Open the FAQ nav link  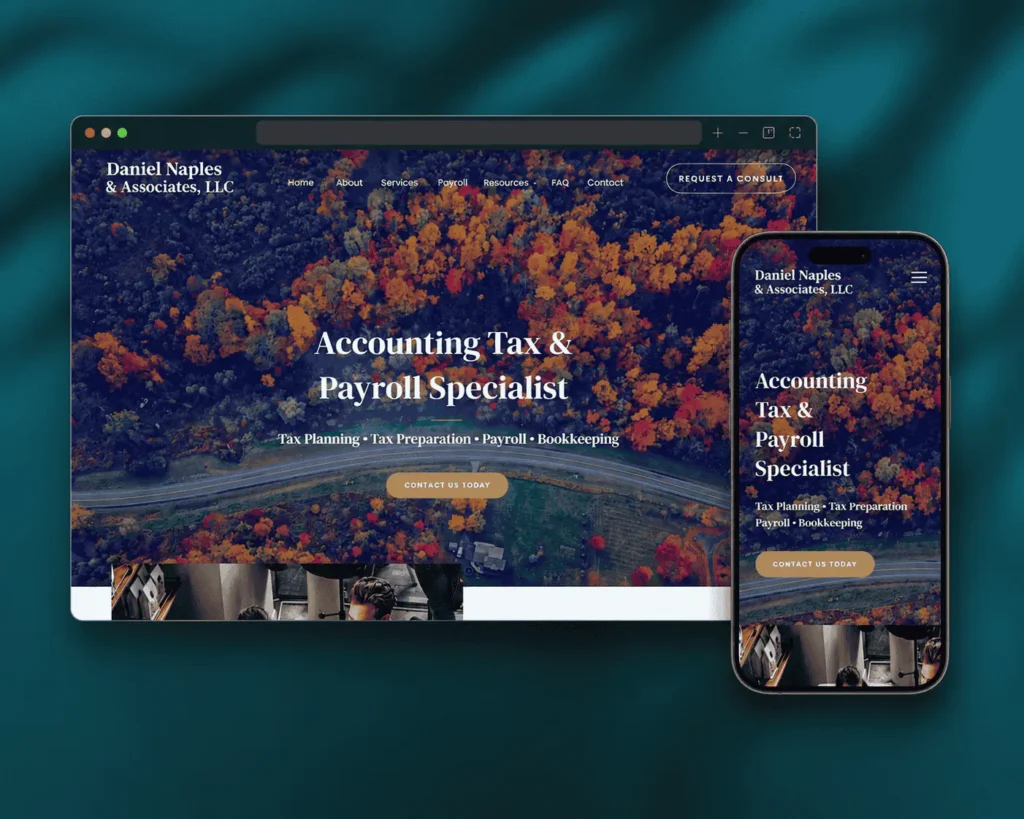pyautogui.click(x=560, y=182)
